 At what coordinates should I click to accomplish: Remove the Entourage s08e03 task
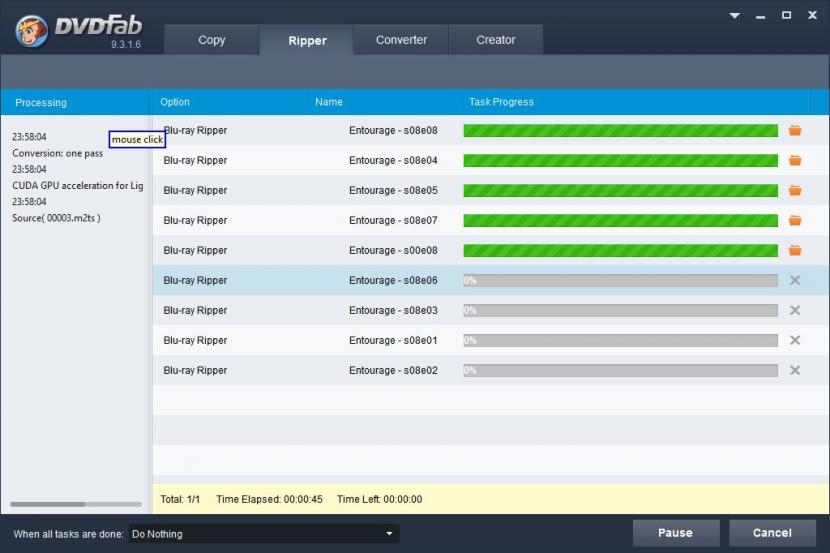pos(795,310)
